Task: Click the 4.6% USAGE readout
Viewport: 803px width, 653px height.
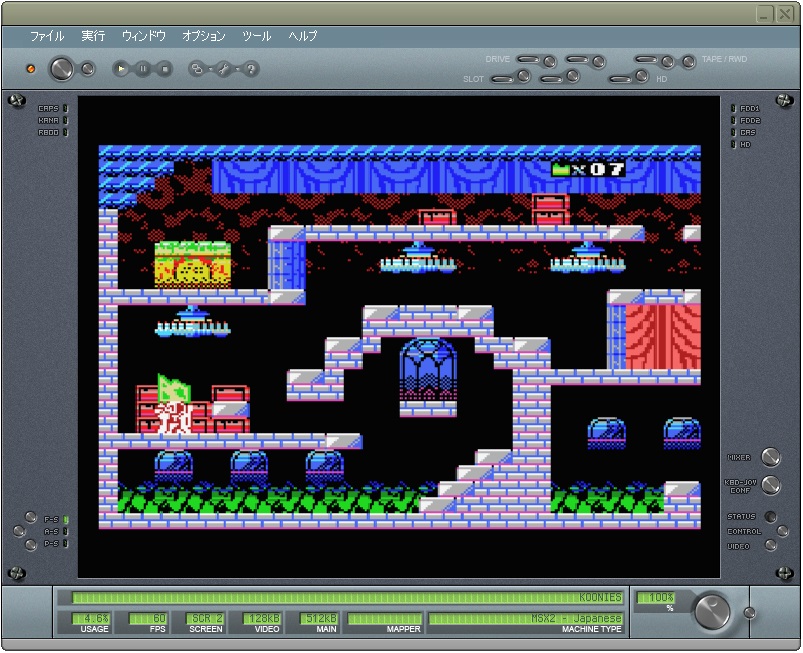Action: pyautogui.click(x=91, y=619)
